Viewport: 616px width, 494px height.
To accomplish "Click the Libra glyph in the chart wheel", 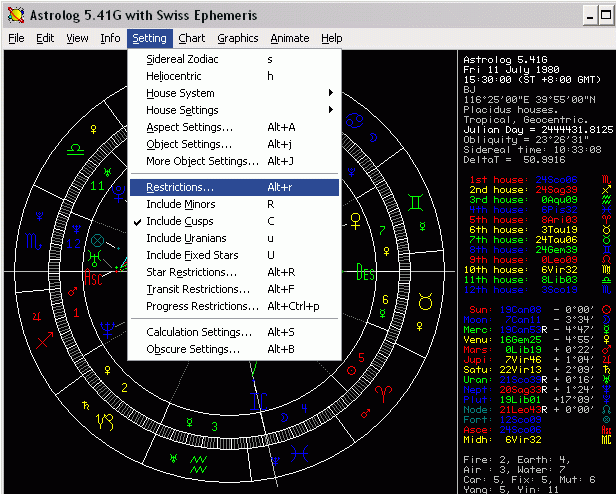I will tap(75, 150).
